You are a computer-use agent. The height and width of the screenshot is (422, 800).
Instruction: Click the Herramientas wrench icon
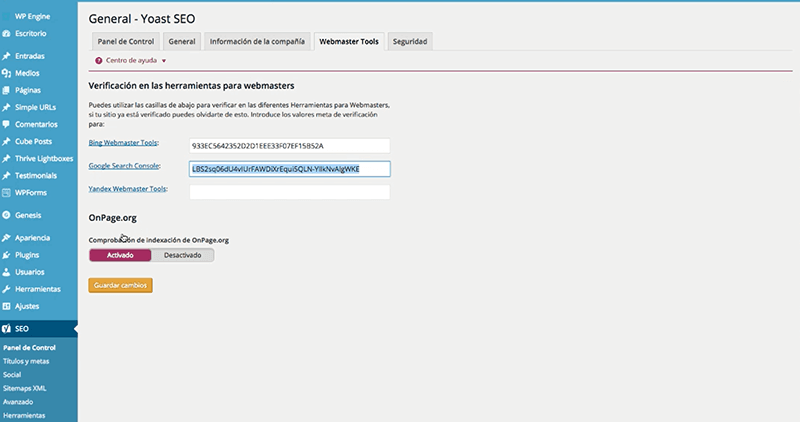[x=6, y=289]
